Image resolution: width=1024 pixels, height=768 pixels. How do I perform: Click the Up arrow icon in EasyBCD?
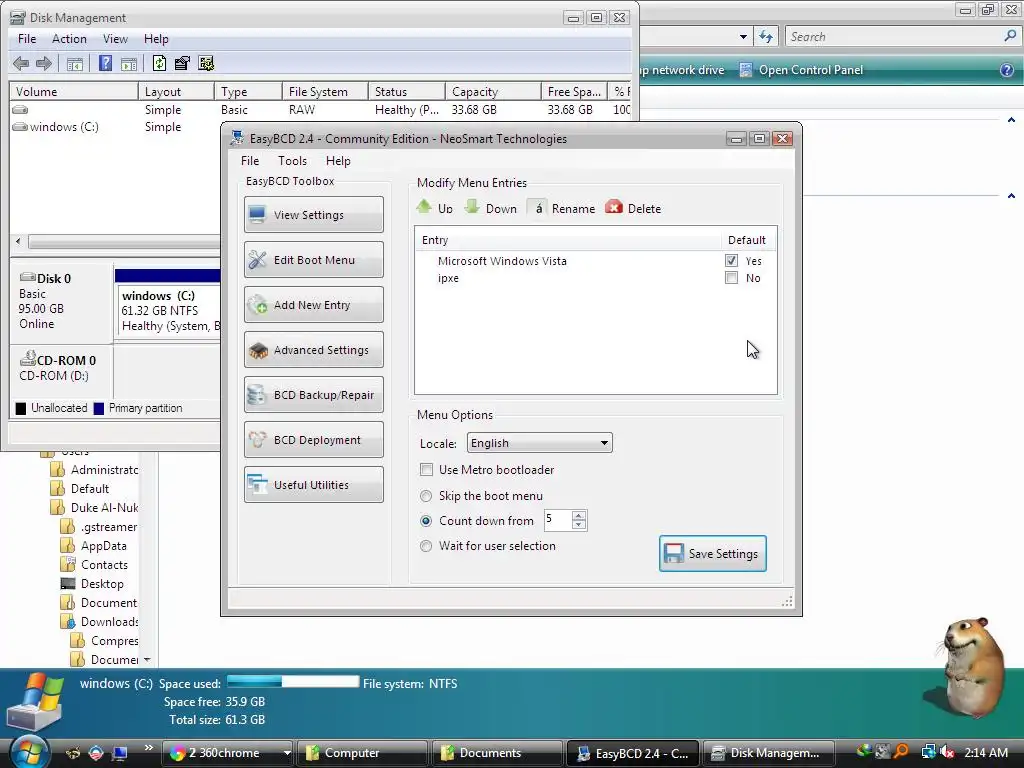(424, 208)
